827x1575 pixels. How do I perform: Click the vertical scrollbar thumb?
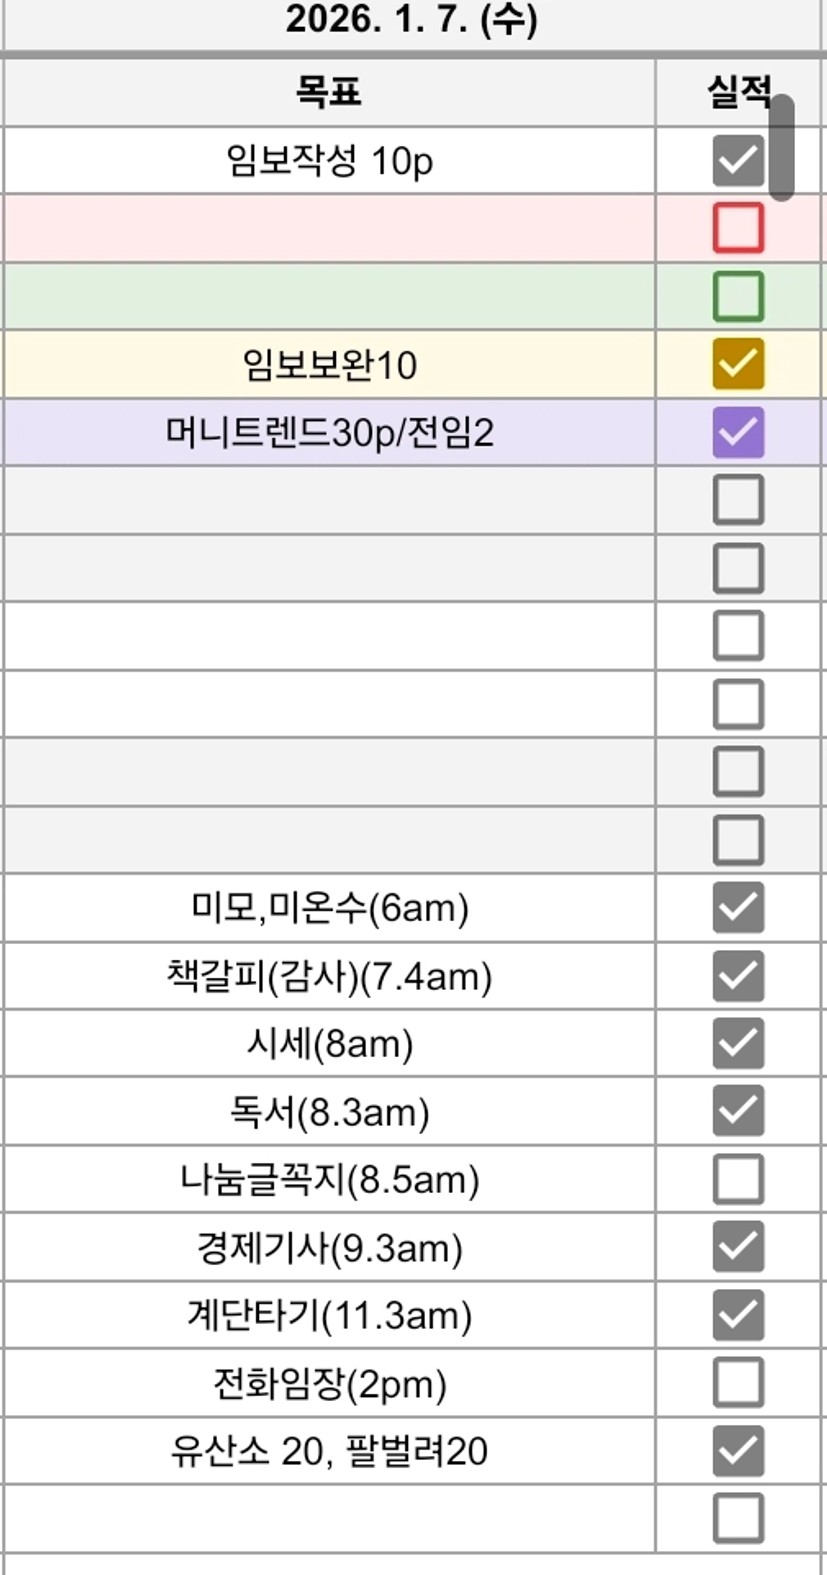[782, 148]
